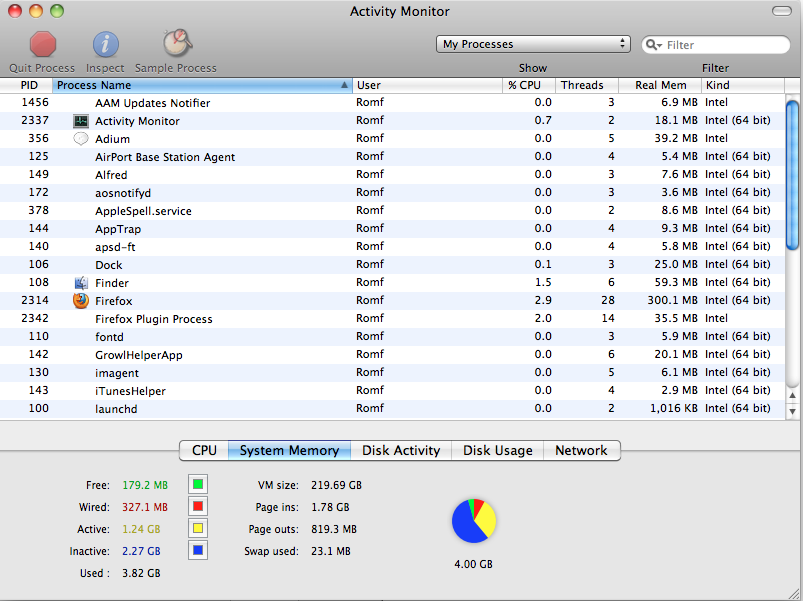Click the green Free memory color swatch
803x601 pixels.
click(198, 484)
